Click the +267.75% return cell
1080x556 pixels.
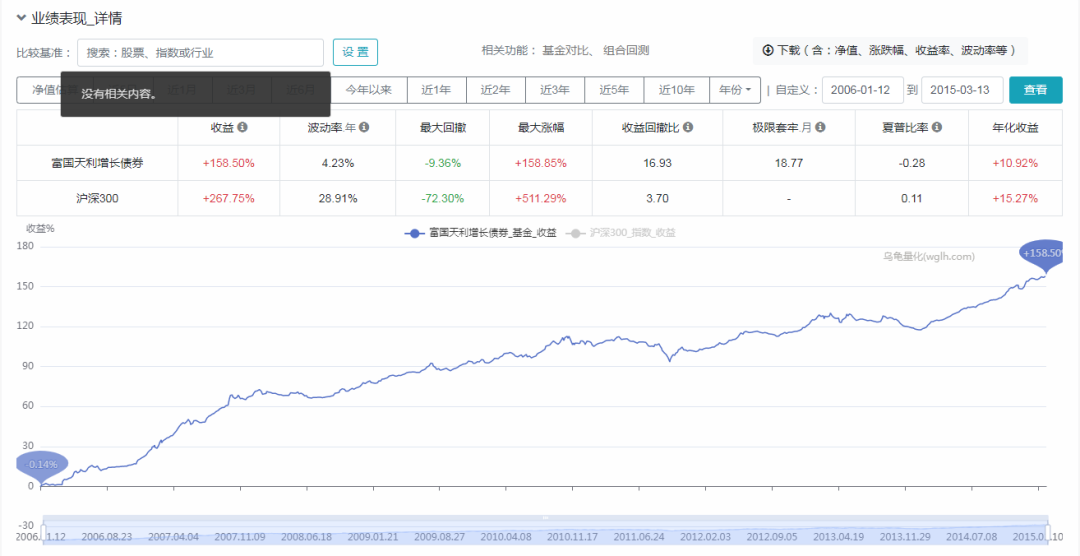pyautogui.click(x=229, y=198)
